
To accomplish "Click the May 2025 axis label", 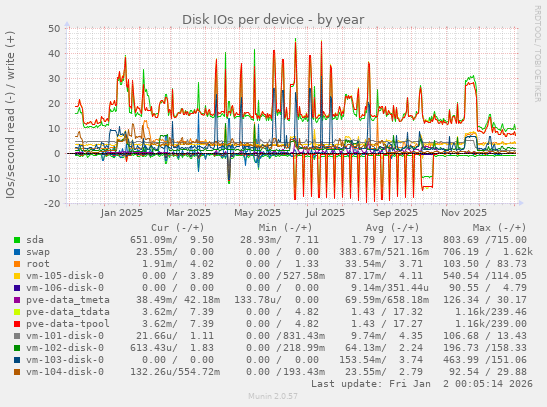I will click(257, 213).
